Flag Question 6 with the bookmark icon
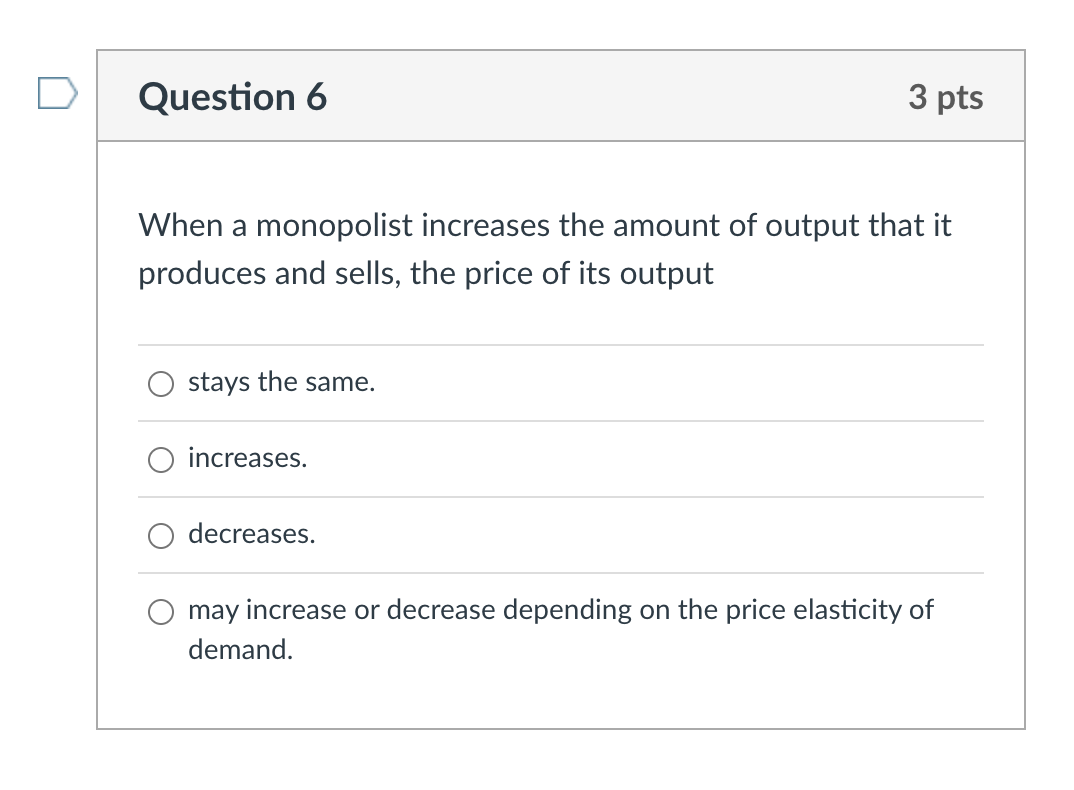Viewport: 1074px width, 790px height. coord(57,95)
